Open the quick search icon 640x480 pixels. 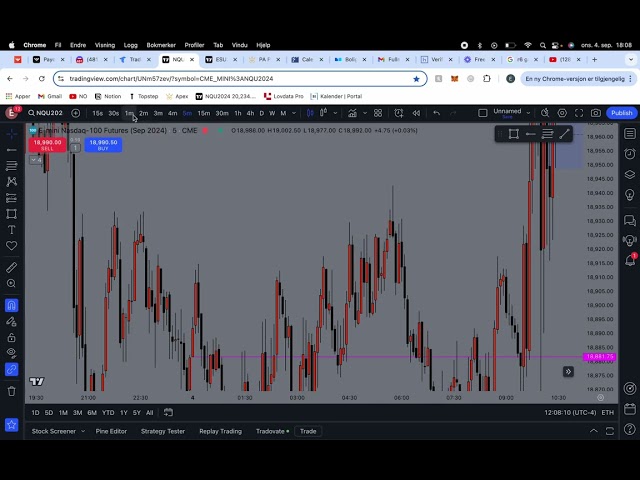coord(545,113)
